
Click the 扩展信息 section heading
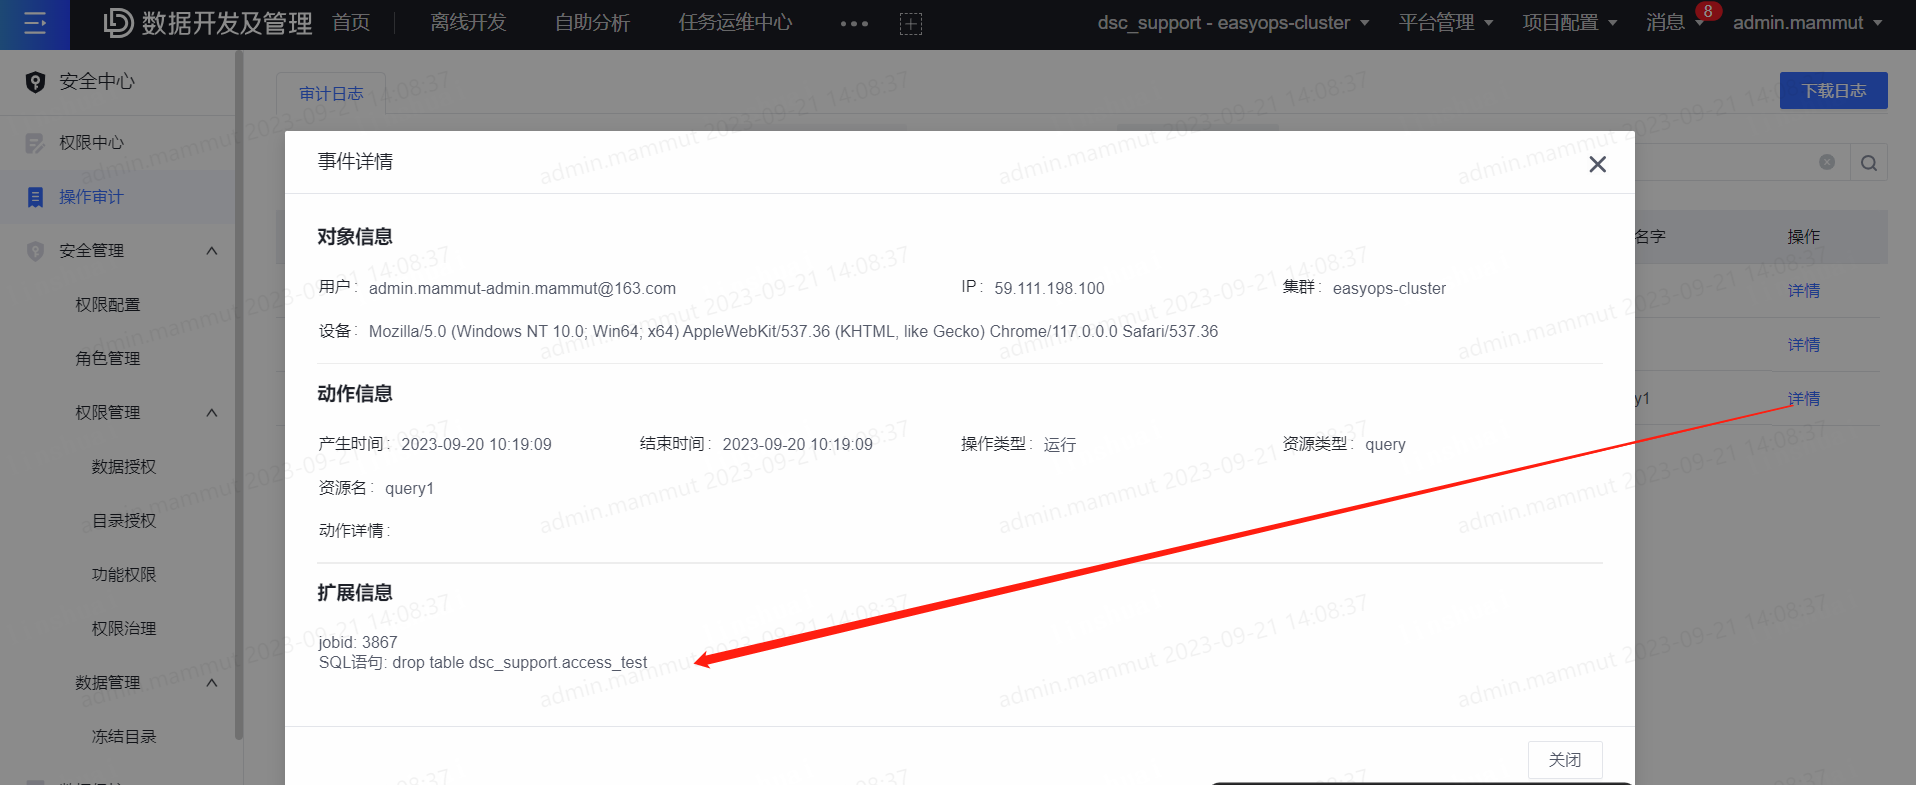pos(355,593)
